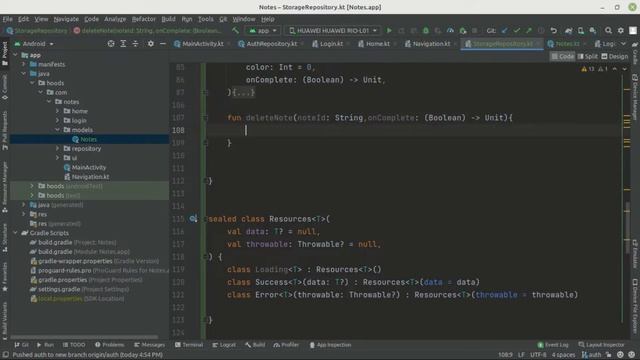The width and height of the screenshot is (640, 360).
Task: Expand the login package
Action: pos(58,120)
